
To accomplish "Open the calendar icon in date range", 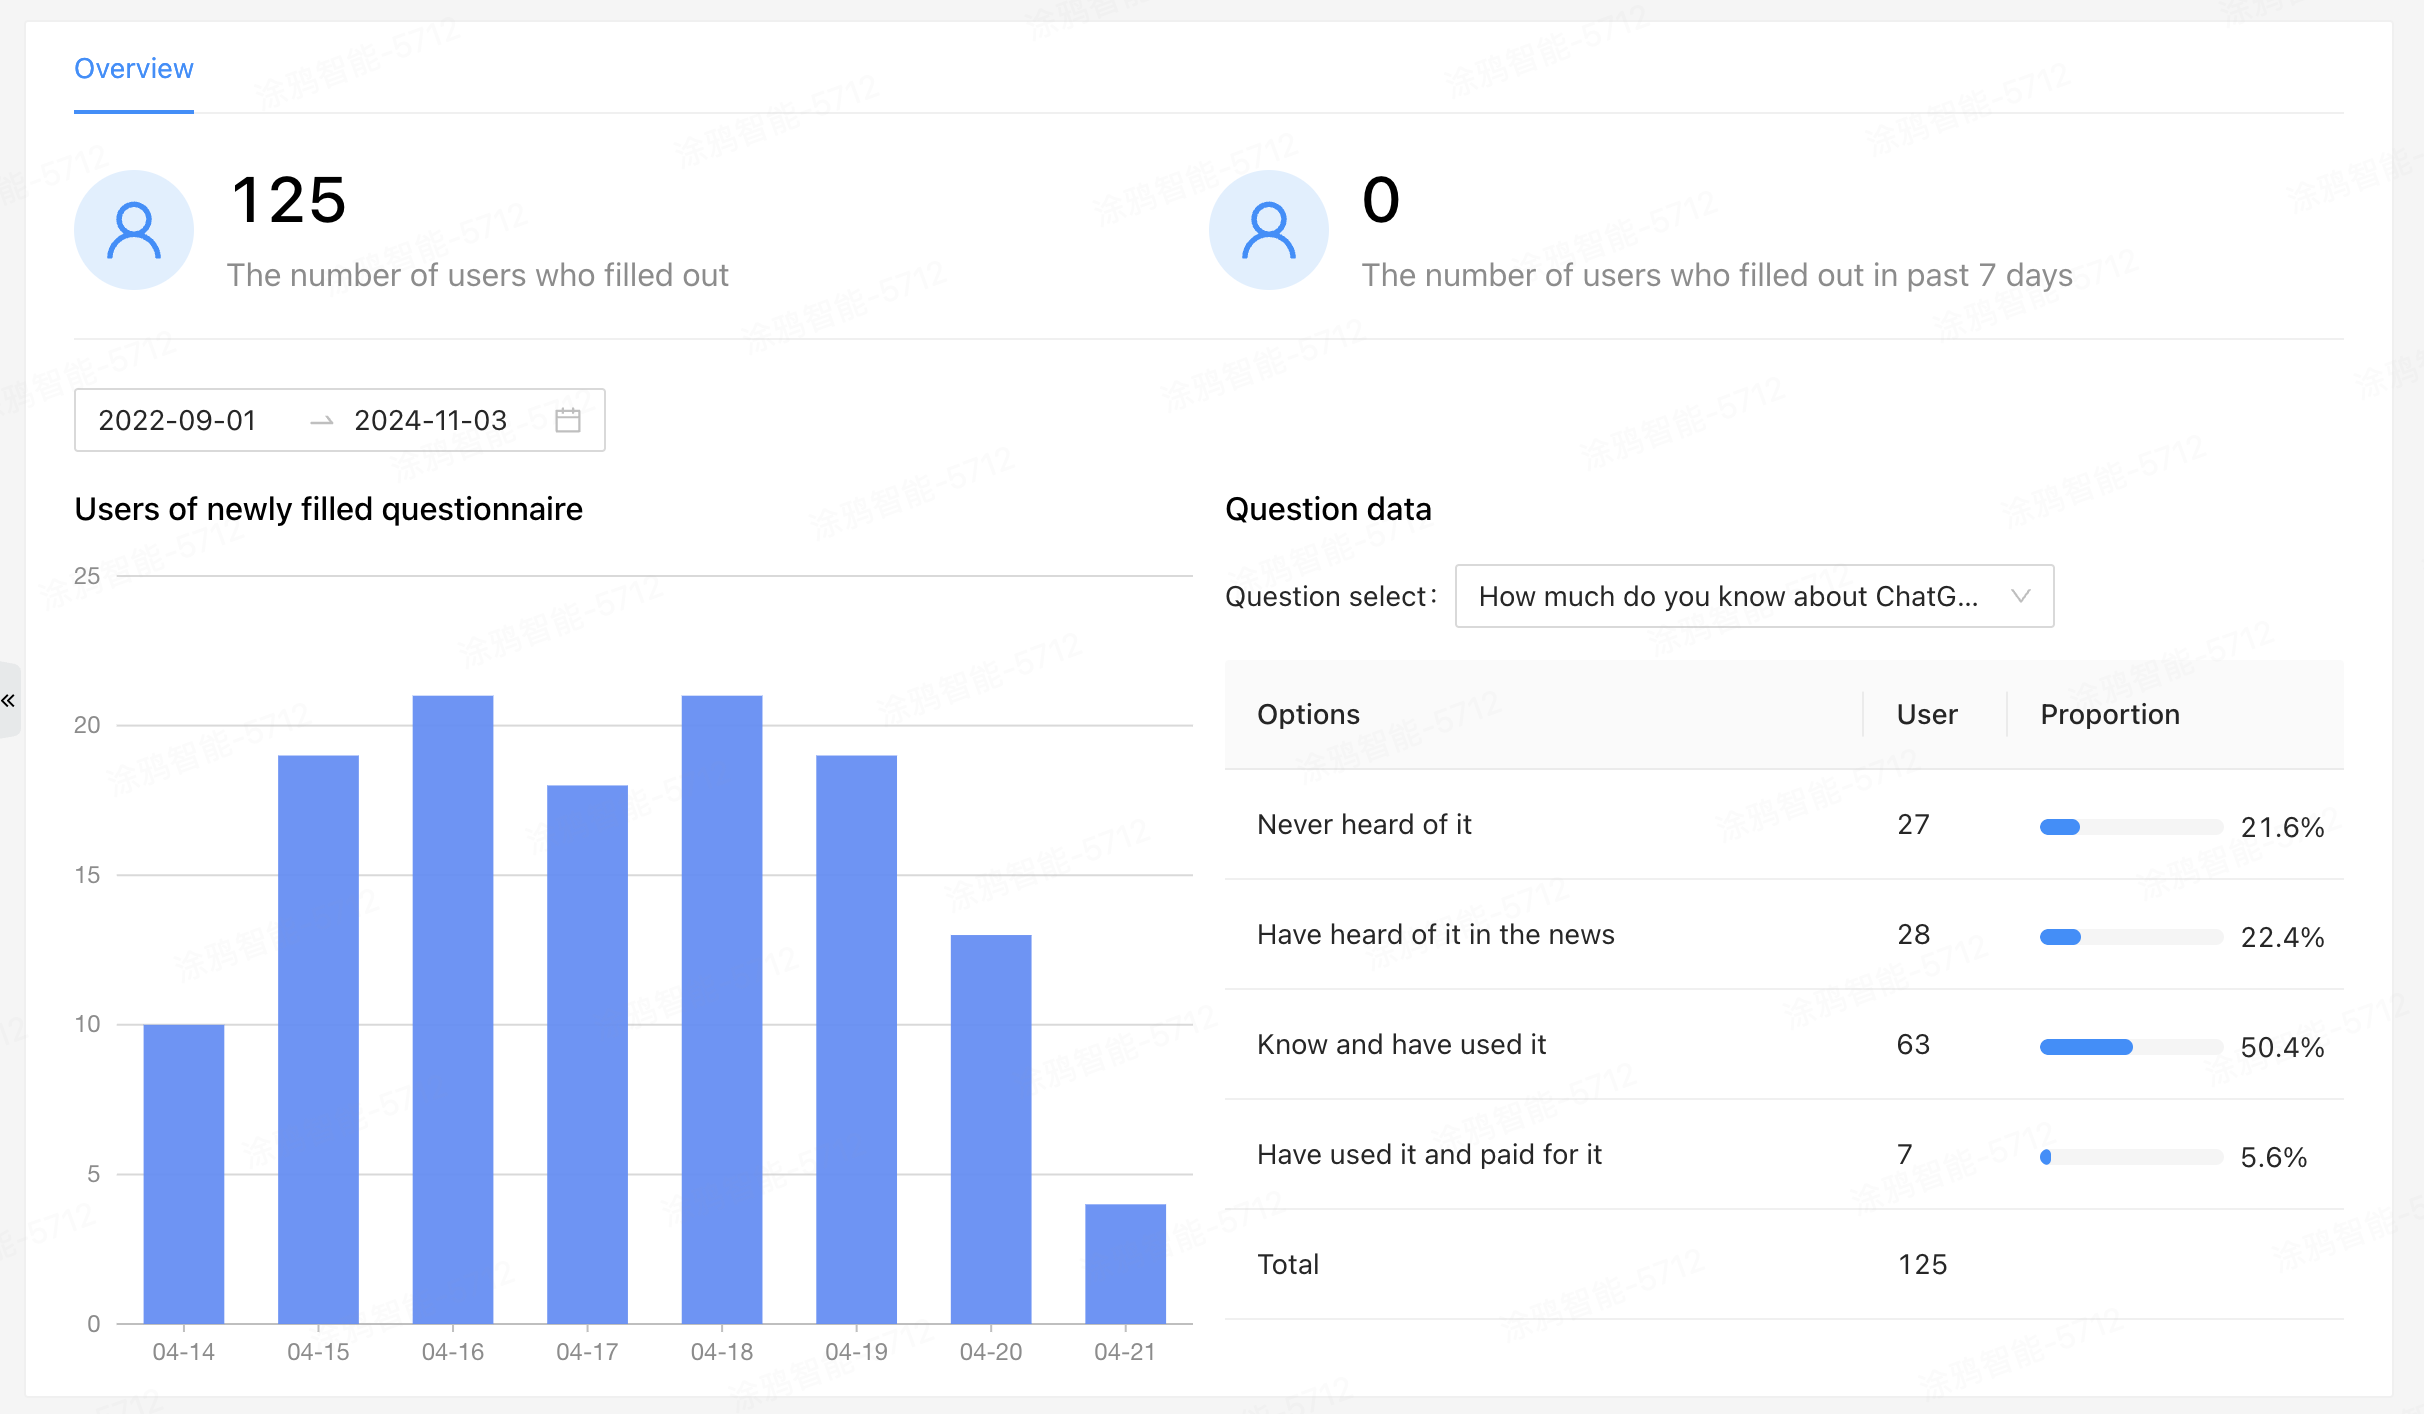I will pyautogui.click(x=568, y=420).
